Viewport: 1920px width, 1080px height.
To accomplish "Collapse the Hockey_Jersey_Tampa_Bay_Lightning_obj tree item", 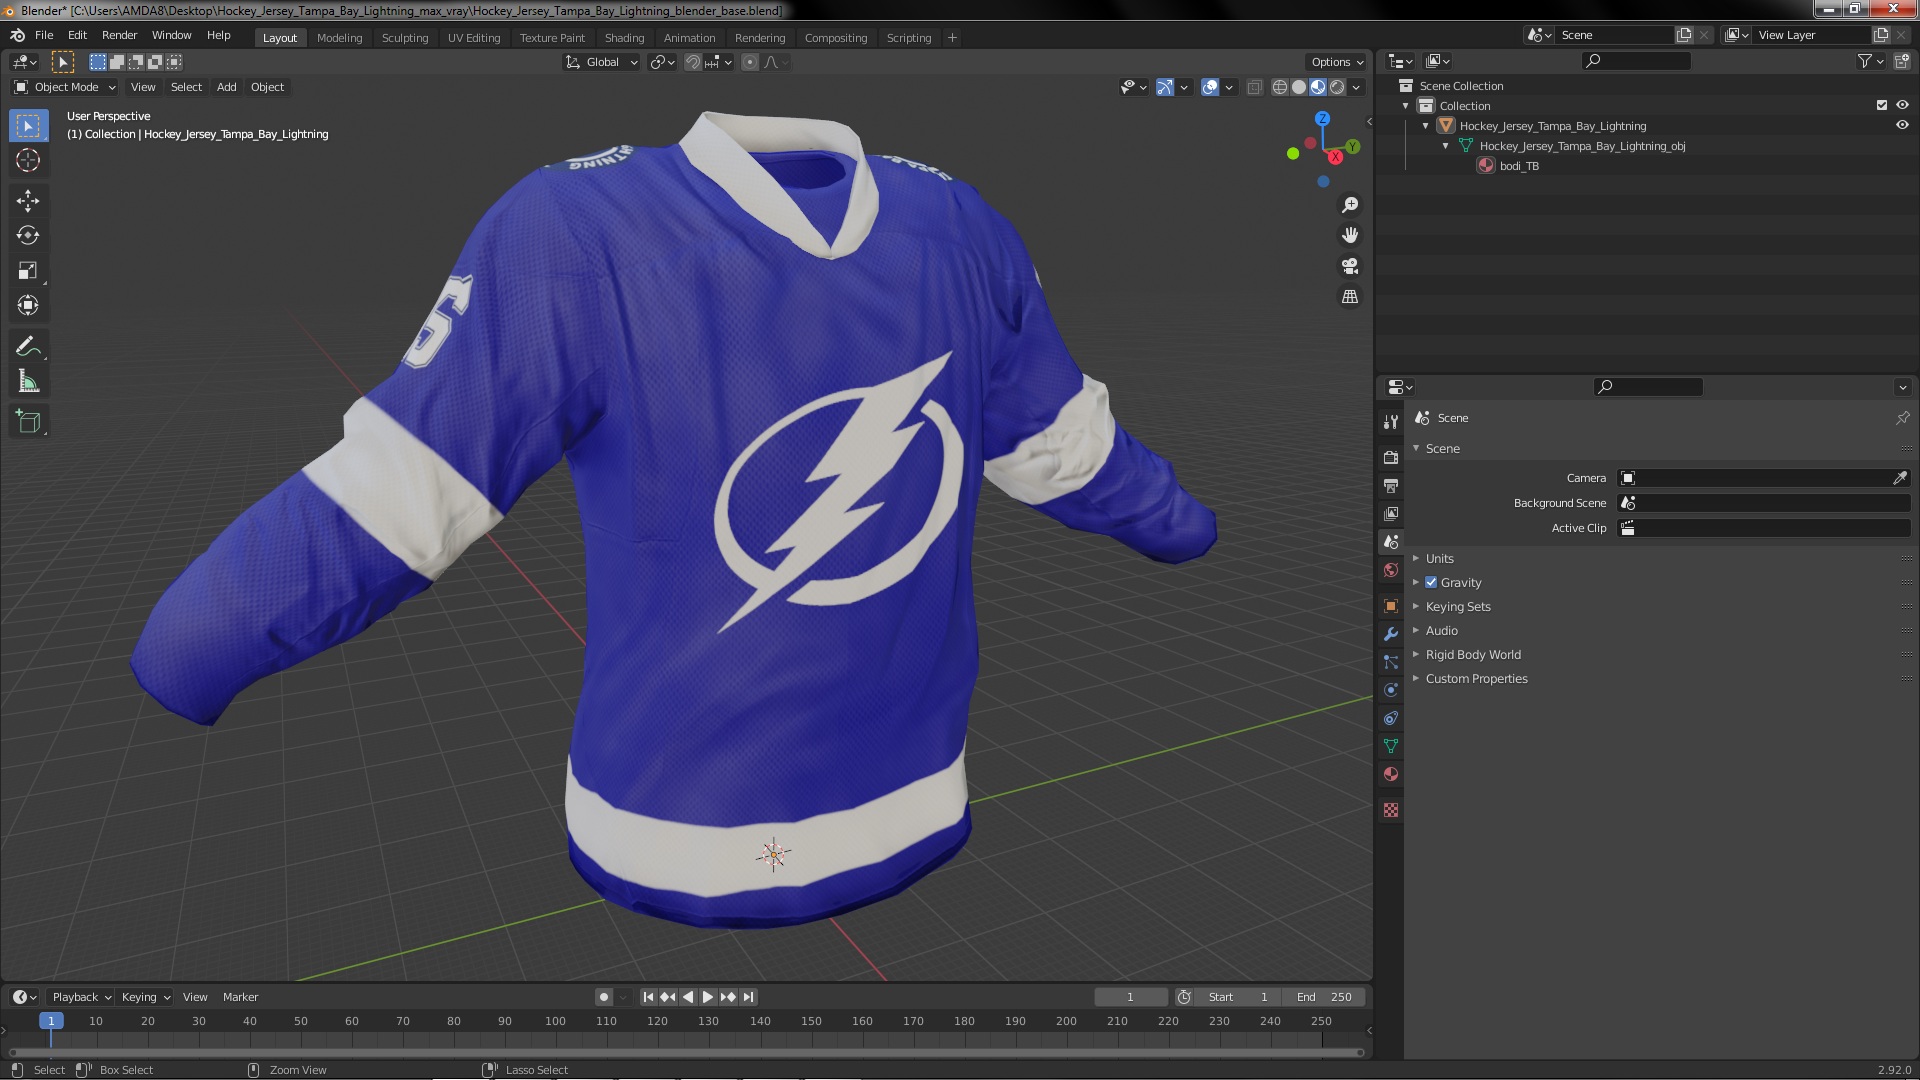I will 1446,146.
